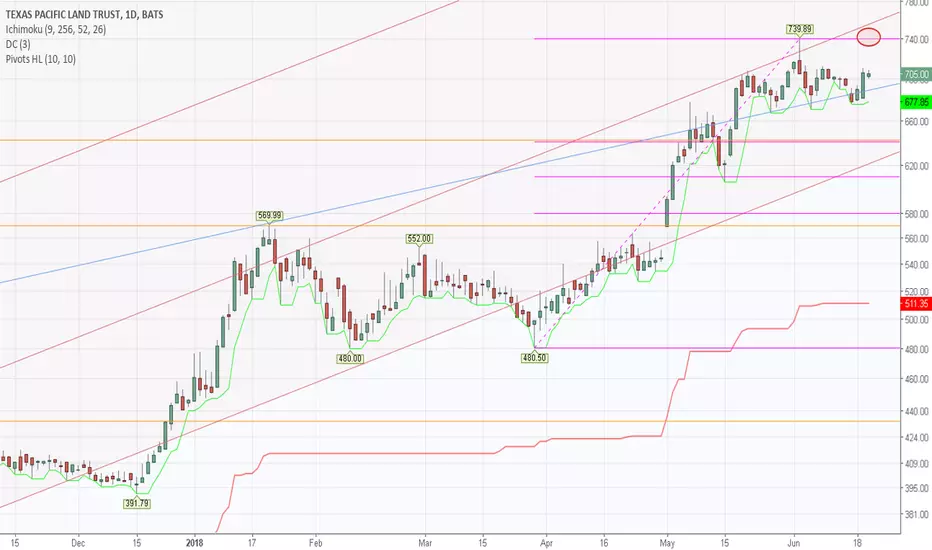Click the red 511.35 price tag
Screen dimensions: 932x550
[915, 304]
